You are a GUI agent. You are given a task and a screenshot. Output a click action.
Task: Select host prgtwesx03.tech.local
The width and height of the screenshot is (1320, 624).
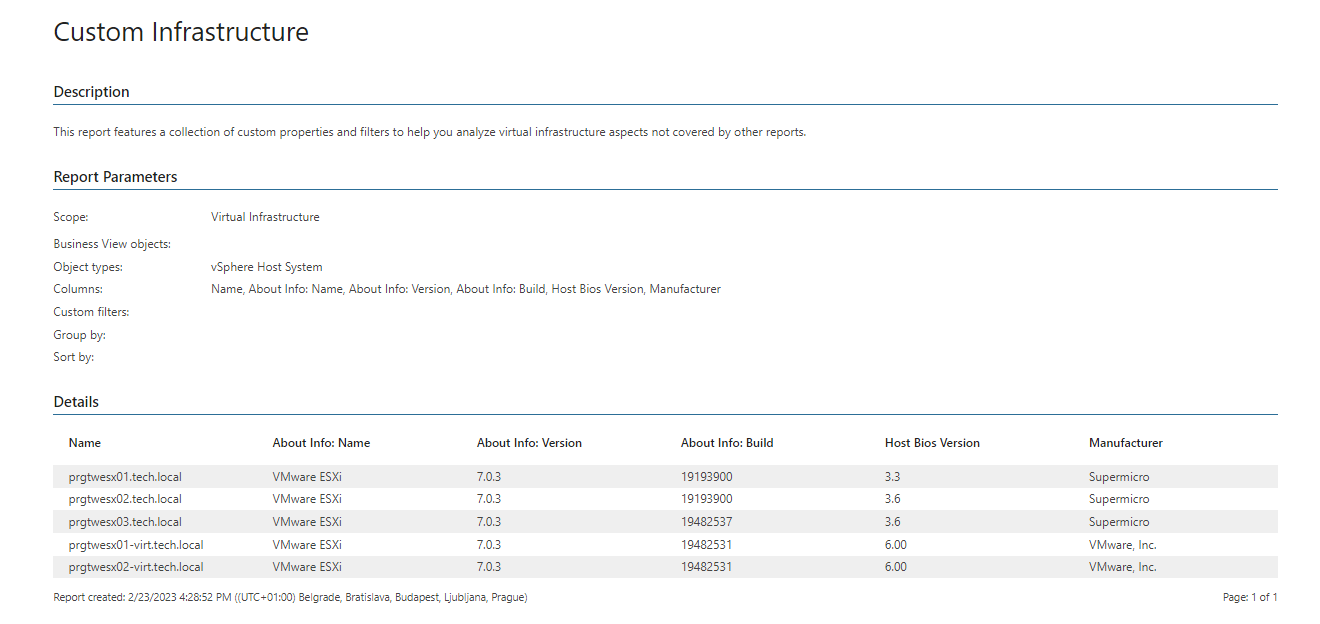tap(125, 522)
